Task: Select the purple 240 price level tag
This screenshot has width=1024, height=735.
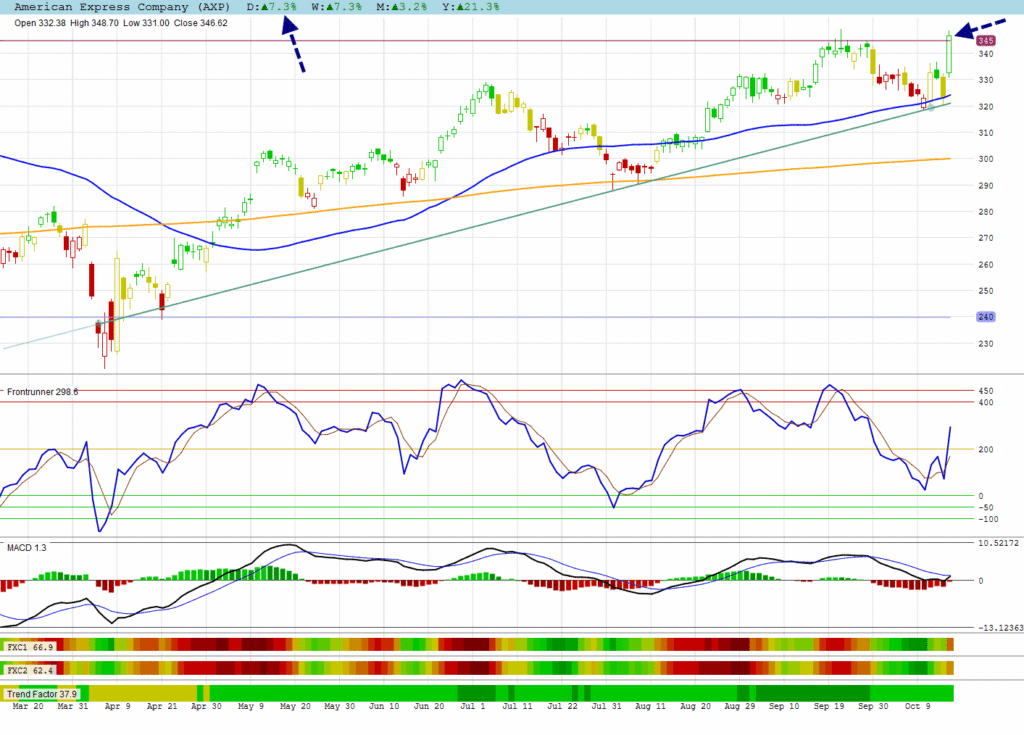Action: 986,317
